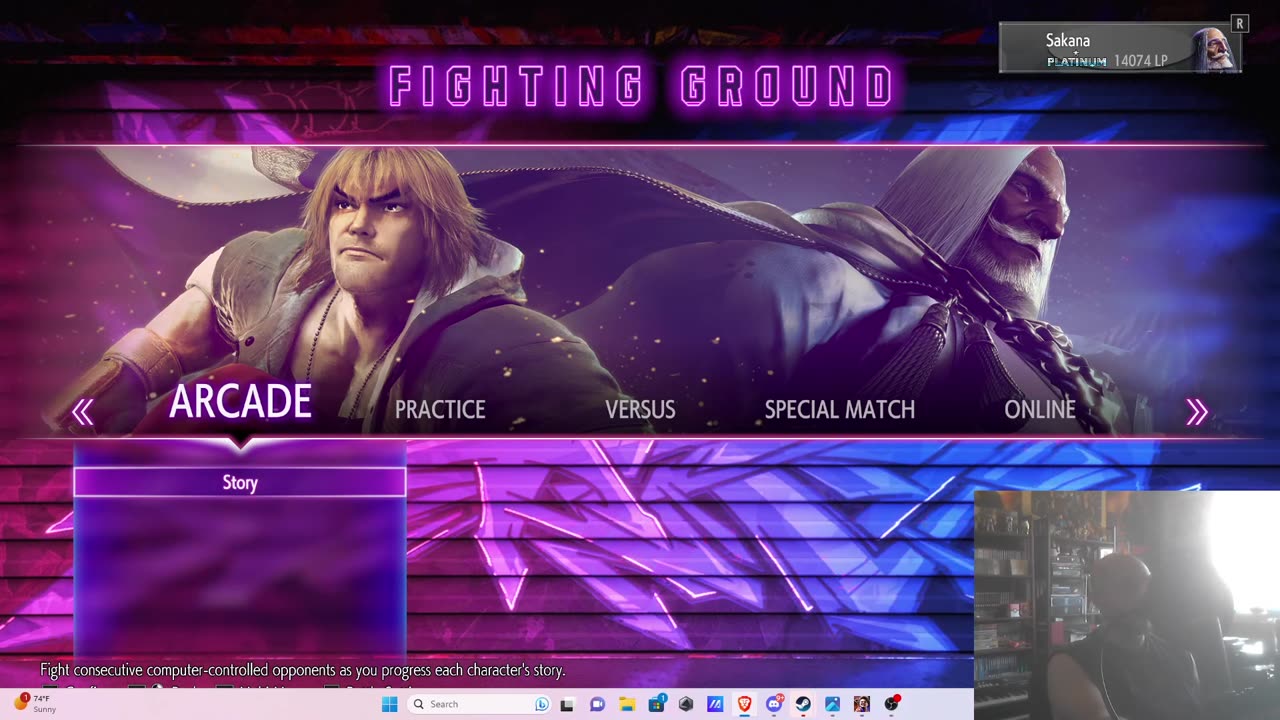Click the taskbar Search box
The image size is (1280, 720).
[480, 704]
